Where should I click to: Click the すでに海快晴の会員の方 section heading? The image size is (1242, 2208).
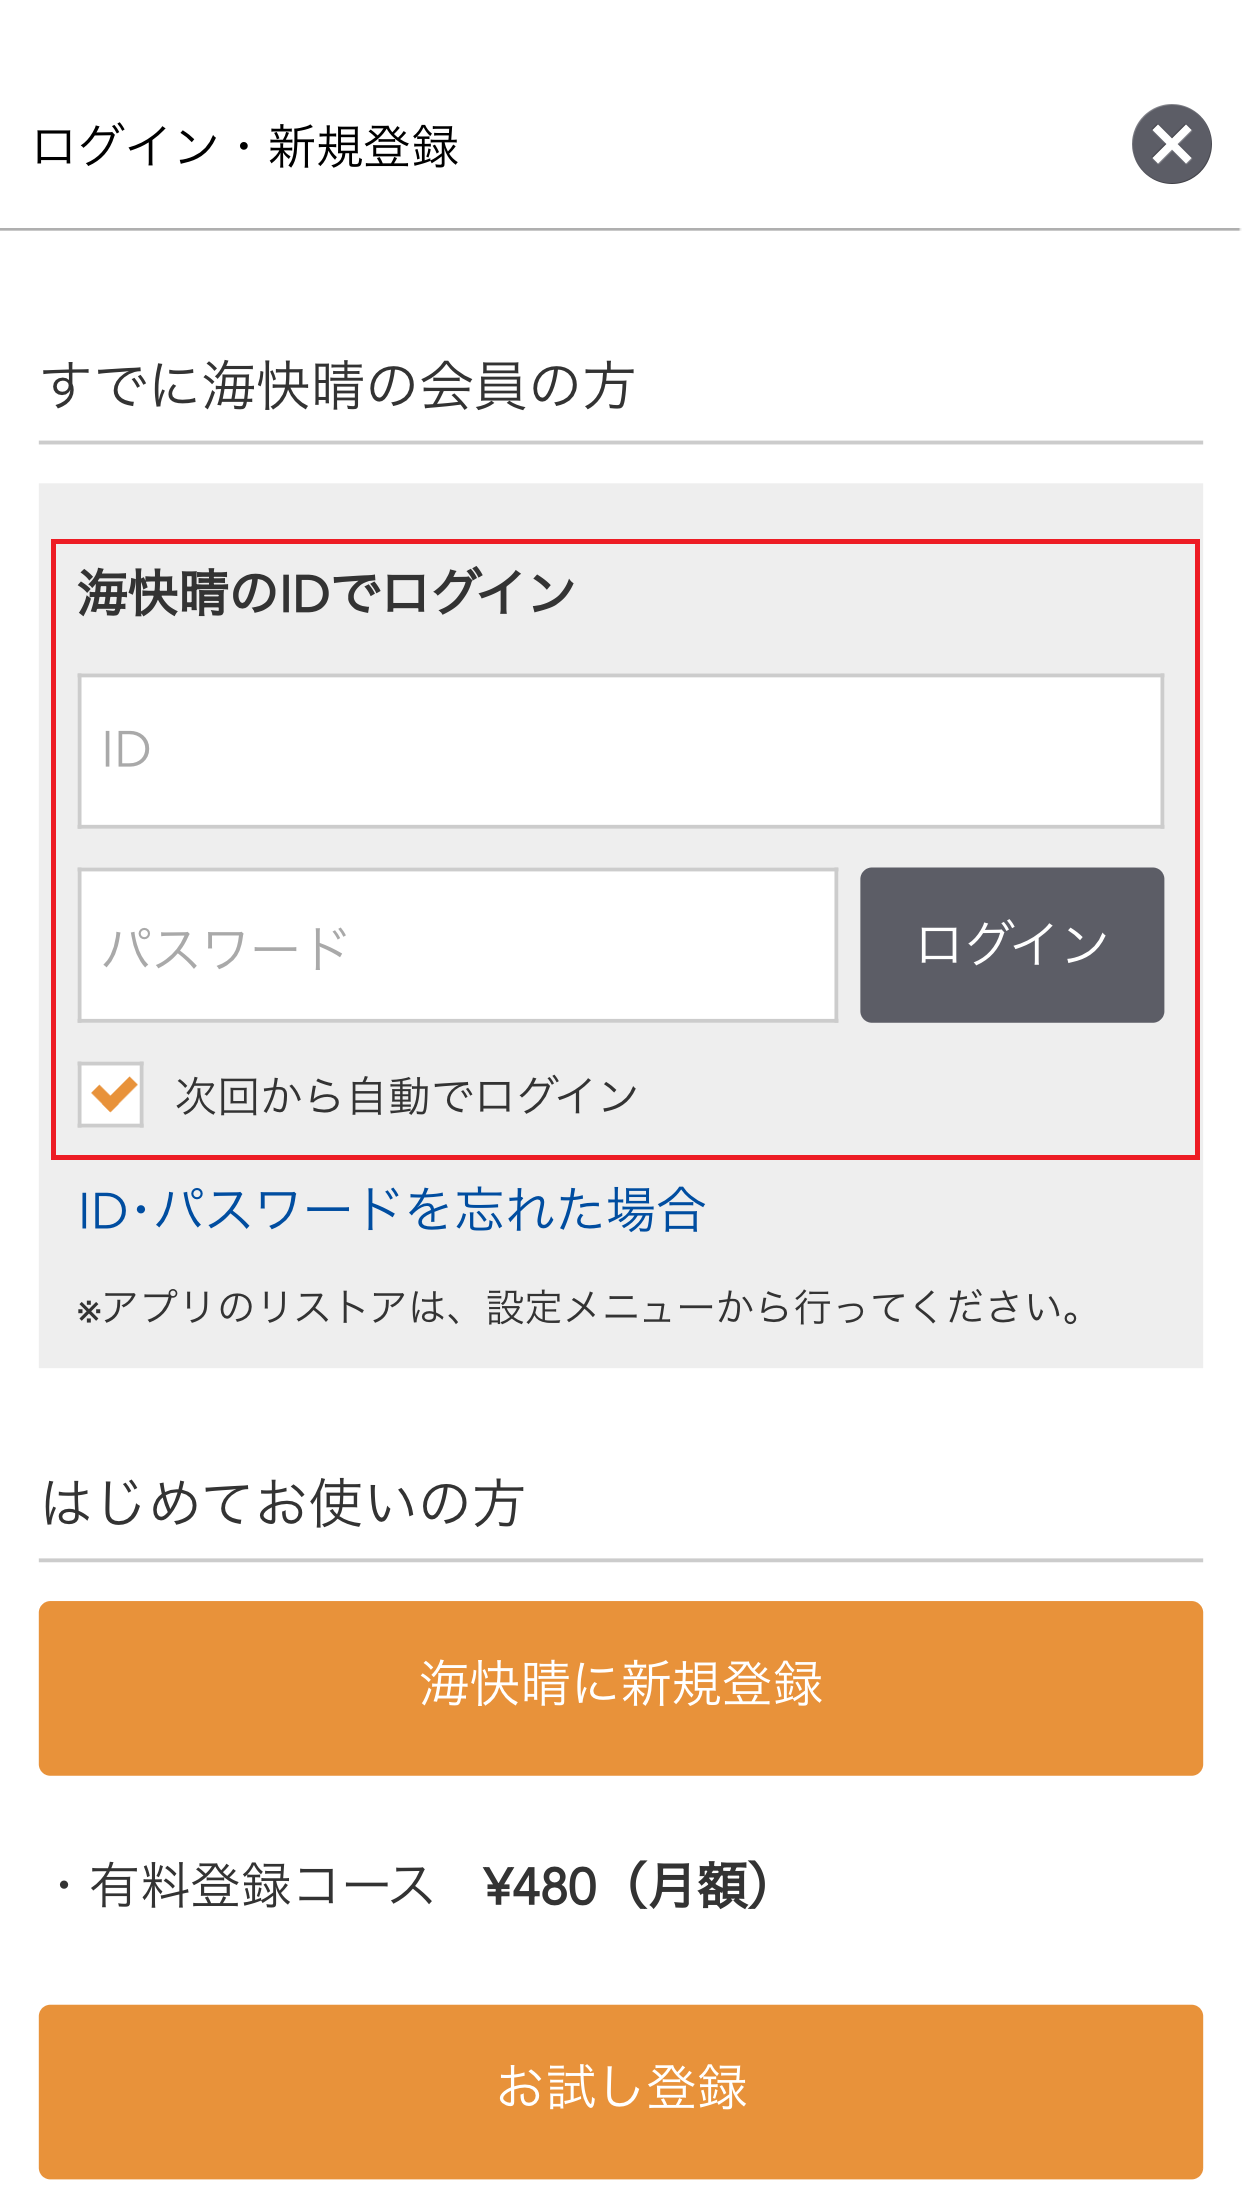click(338, 385)
